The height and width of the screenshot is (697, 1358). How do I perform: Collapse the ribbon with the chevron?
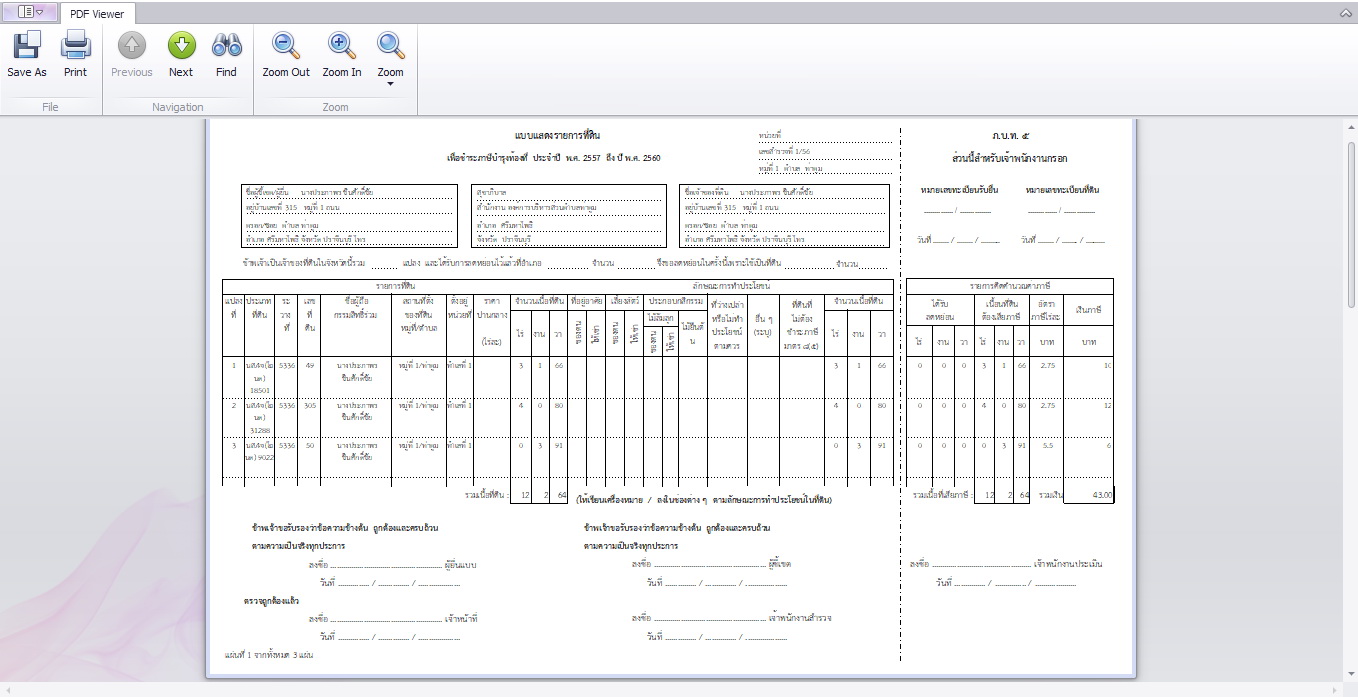(1346, 13)
